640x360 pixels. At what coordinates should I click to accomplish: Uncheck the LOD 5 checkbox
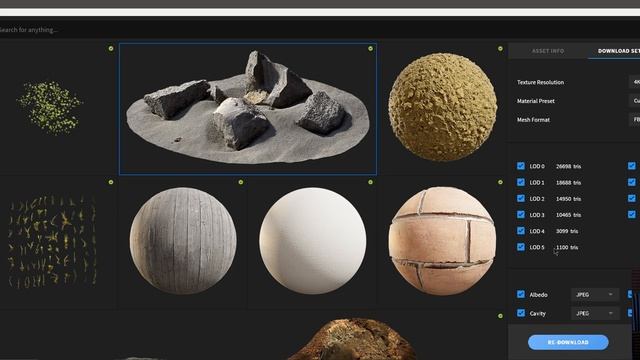(x=521, y=247)
